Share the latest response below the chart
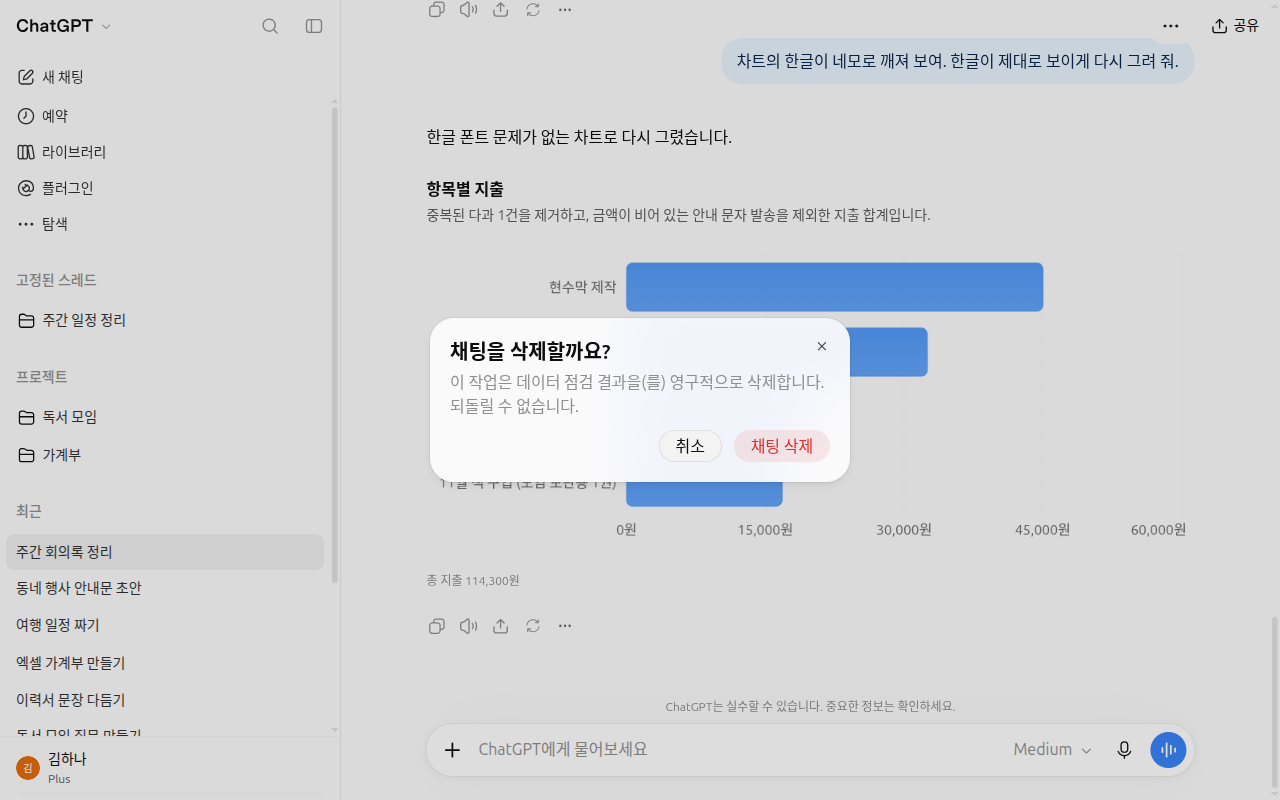The width and height of the screenshot is (1280, 800). [501, 626]
